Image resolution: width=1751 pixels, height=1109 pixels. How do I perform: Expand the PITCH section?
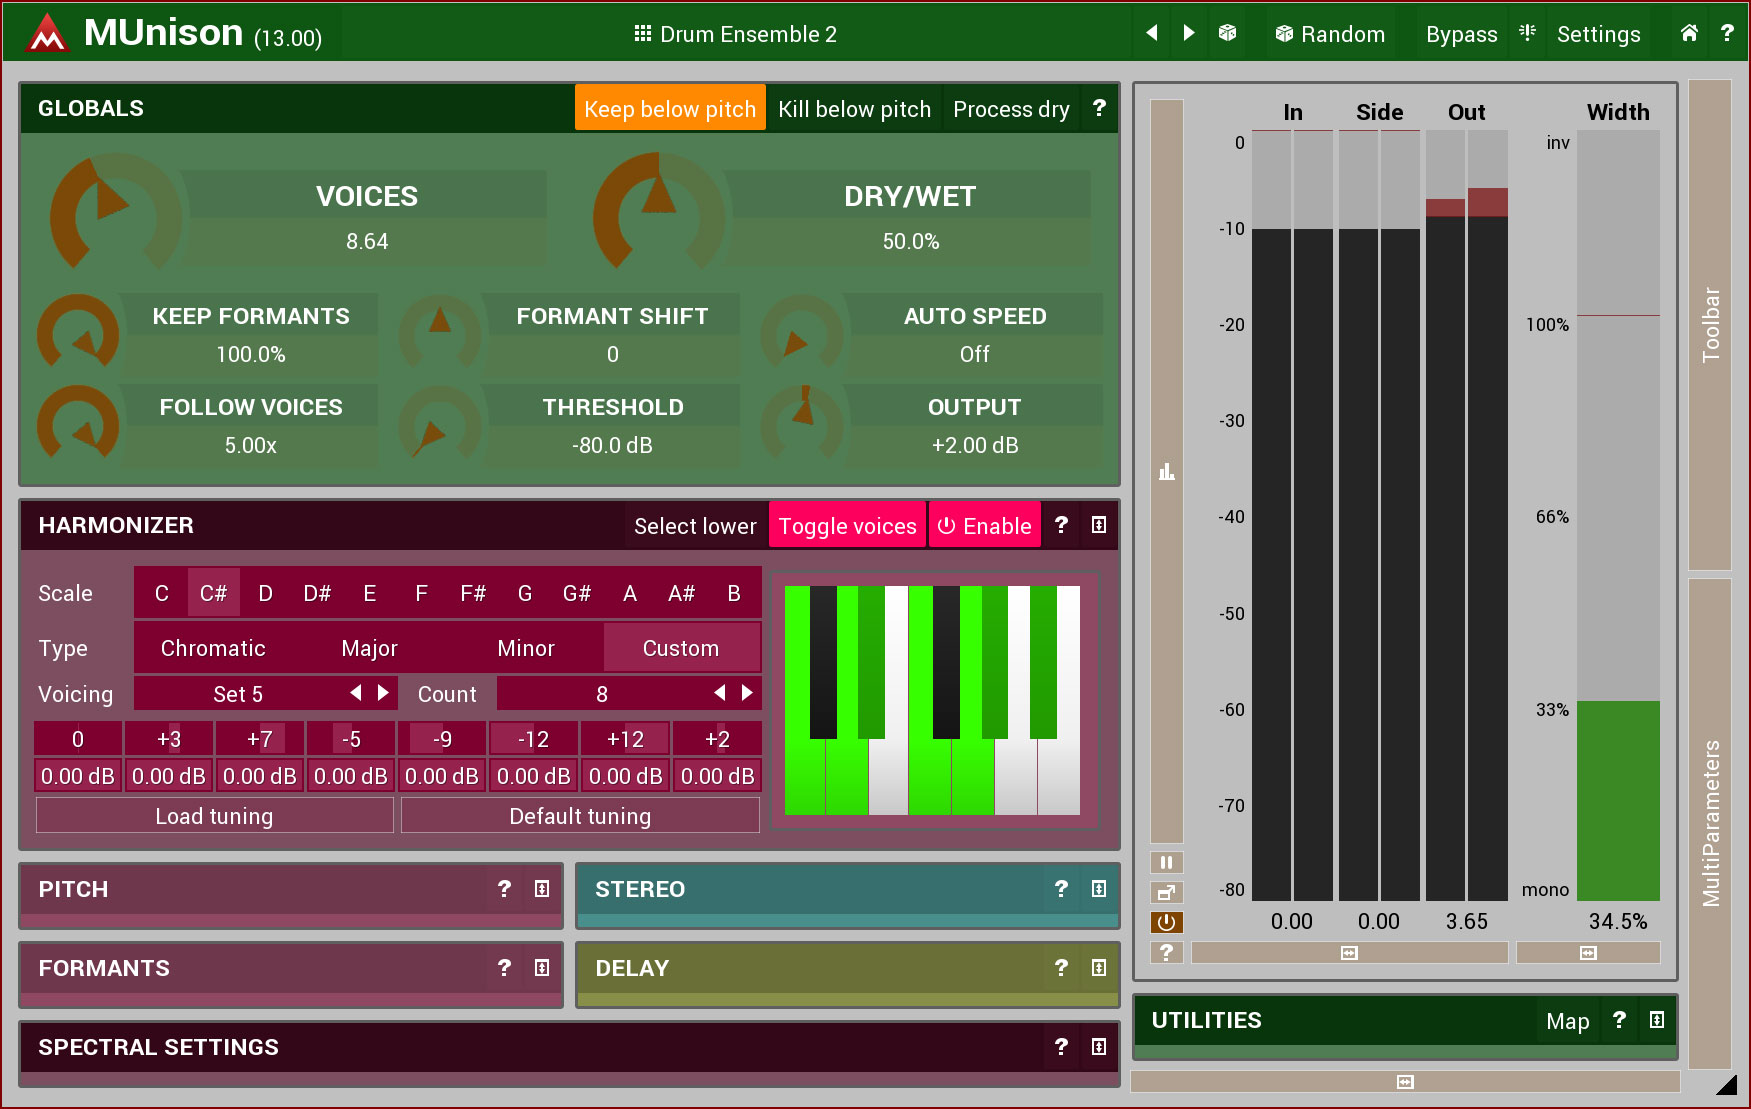pyautogui.click(x=542, y=889)
